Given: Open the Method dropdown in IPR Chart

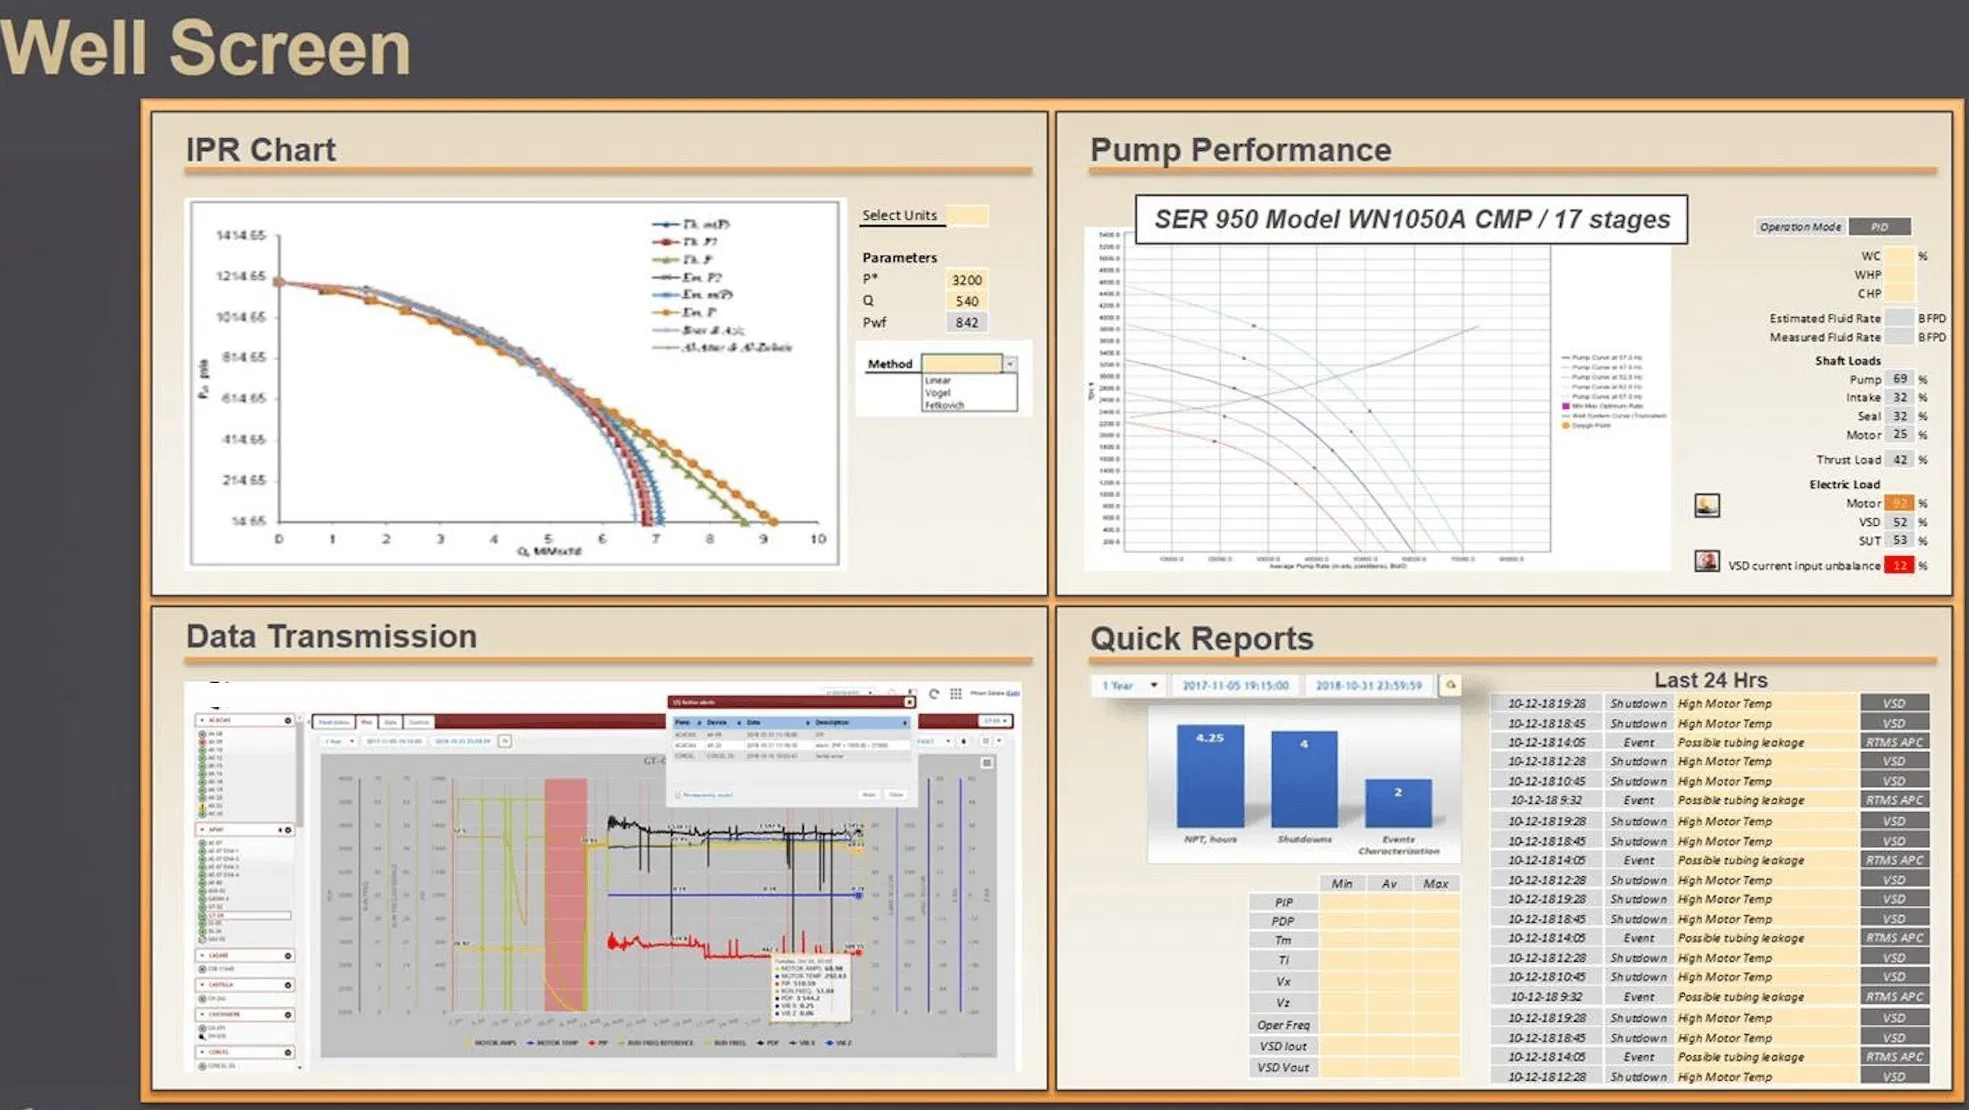Looking at the screenshot, I should pyautogui.click(x=1010, y=364).
